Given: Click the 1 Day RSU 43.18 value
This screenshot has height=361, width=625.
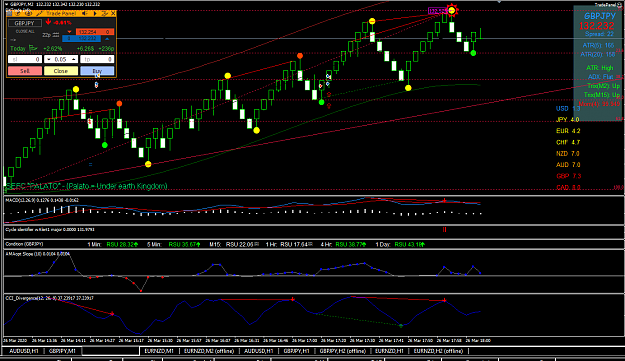Looking at the screenshot, I should 410,244.
